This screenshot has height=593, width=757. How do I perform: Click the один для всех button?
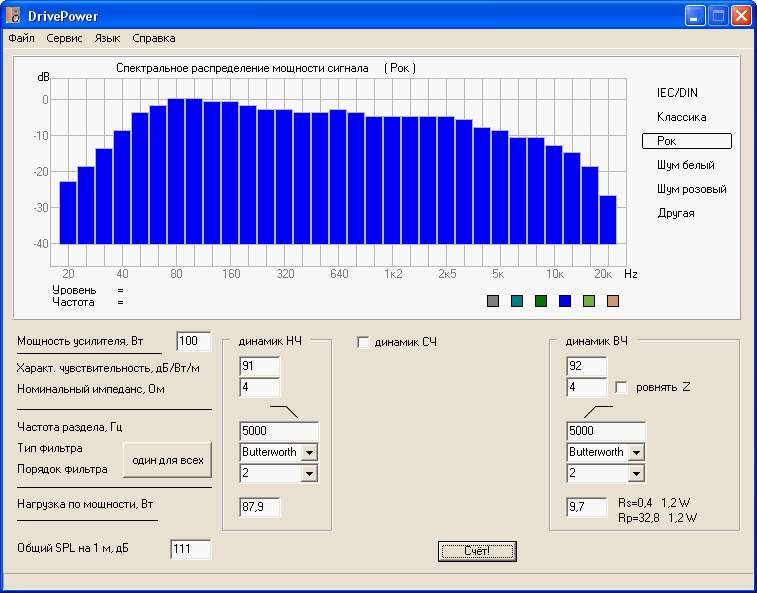[168, 460]
